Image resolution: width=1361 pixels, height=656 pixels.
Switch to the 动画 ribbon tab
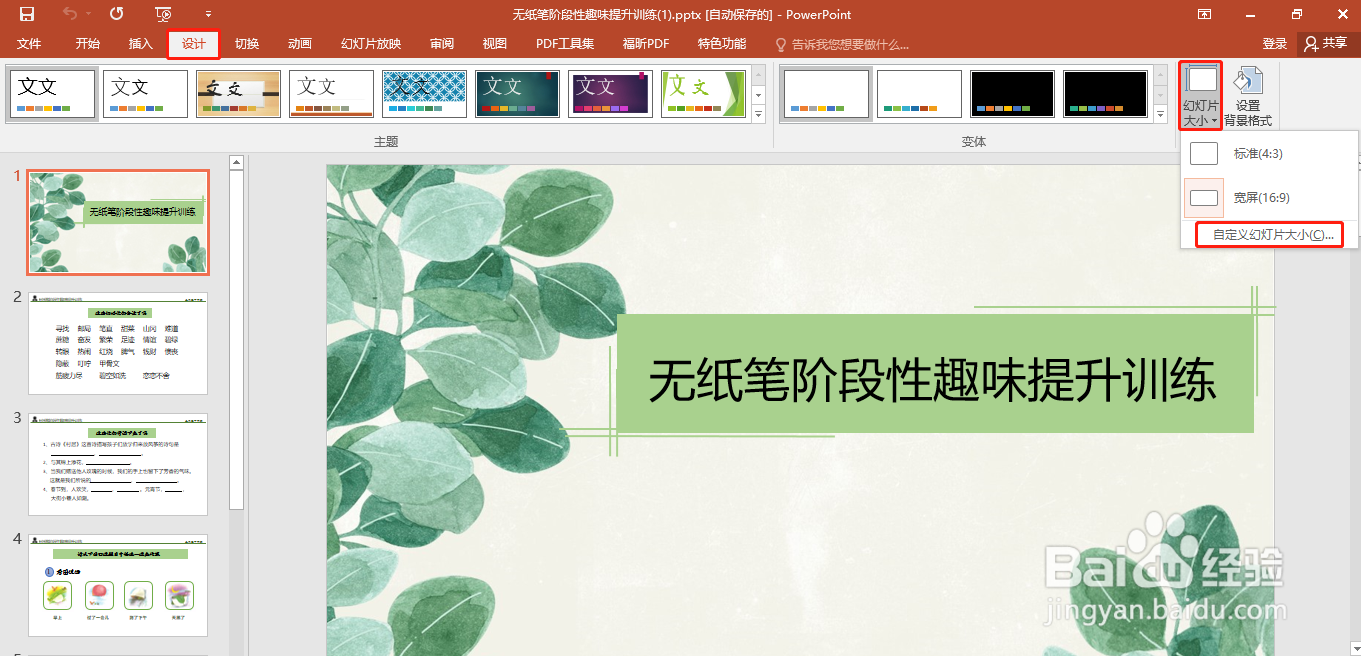(300, 44)
